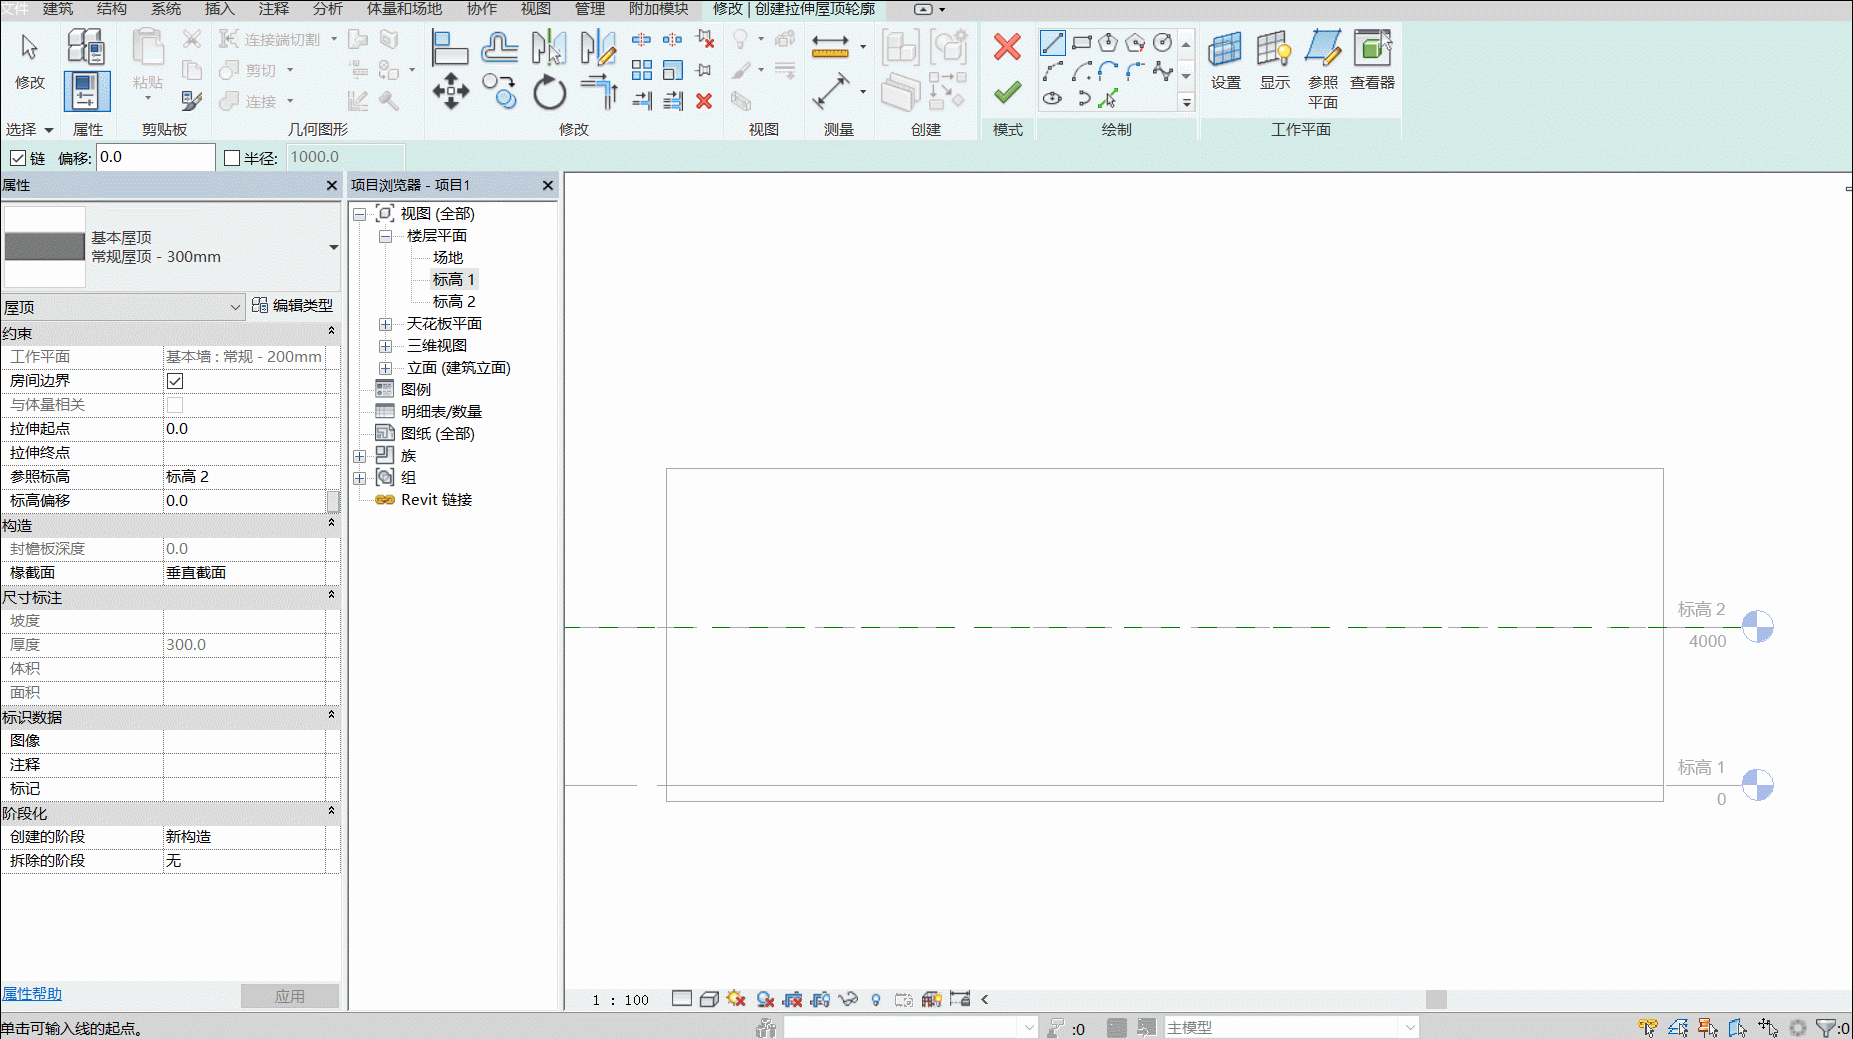Open the Properties help link

coord(32,994)
